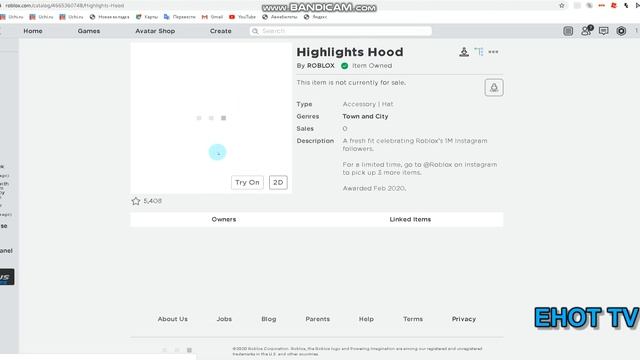The height and width of the screenshot is (360, 640).
Task: Click the bell notify button
Action: pyautogui.click(x=494, y=87)
